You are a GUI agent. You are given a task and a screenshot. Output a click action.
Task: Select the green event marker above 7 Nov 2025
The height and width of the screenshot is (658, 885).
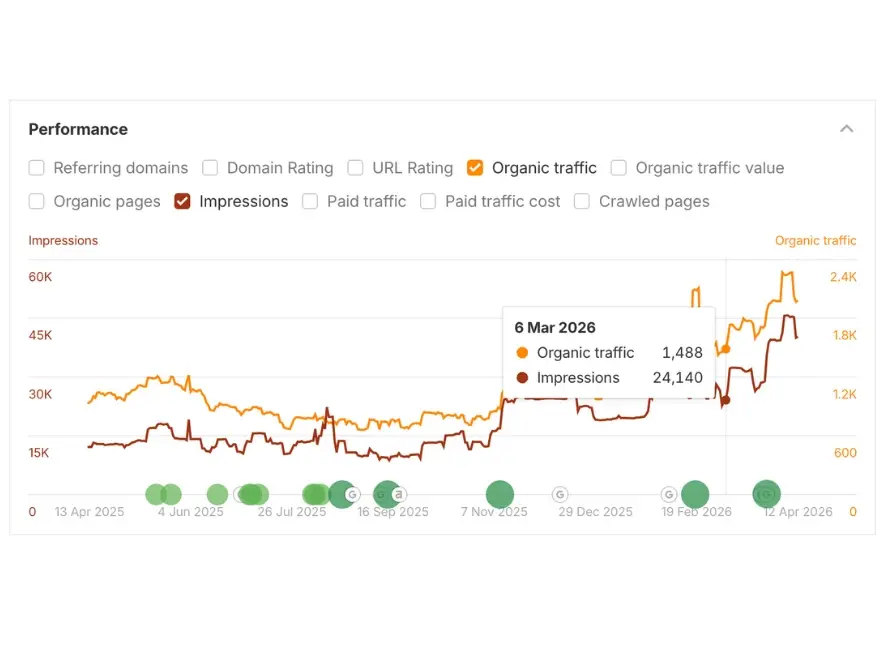point(499,494)
